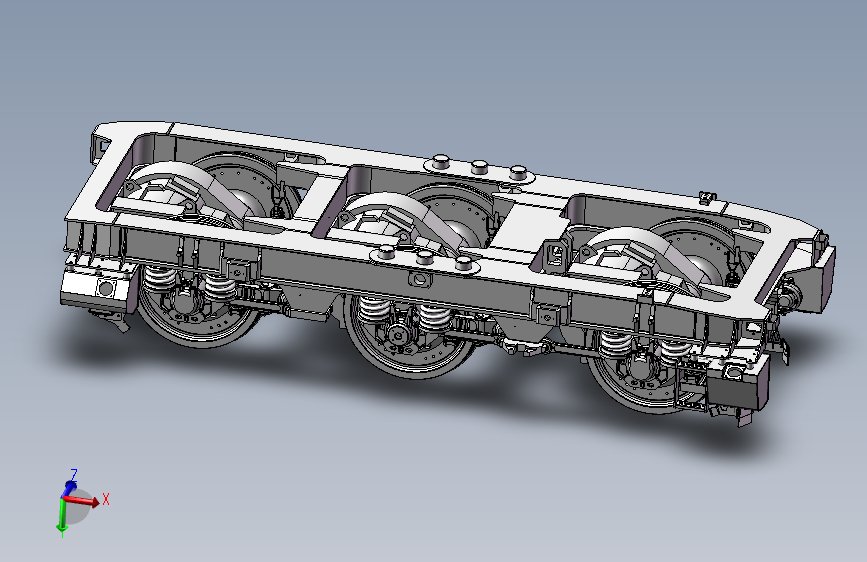
Task: Click the green Y axis arrow on the triad
Action: (x=61, y=516)
